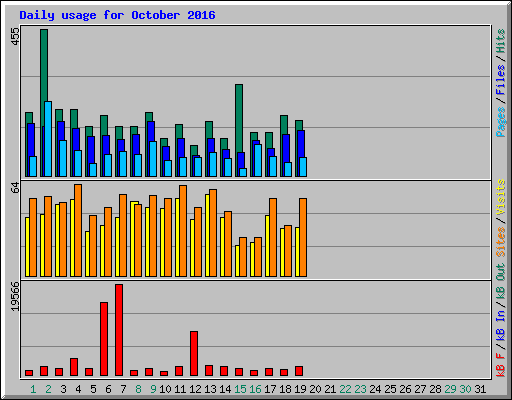Click the 455 scale value on the y-axis
Image resolution: width=512 pixels, height=400 pixels.
pos(15,36)
